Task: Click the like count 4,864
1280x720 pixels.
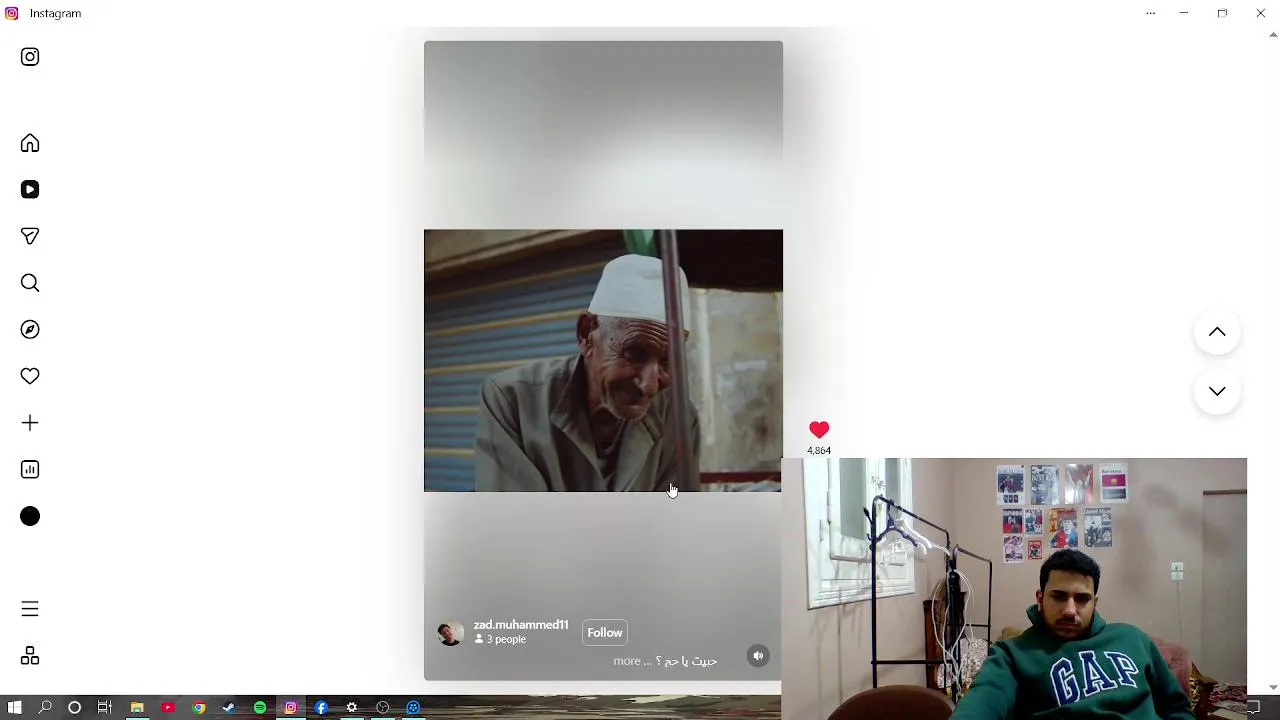Action: tap(819, 451)
